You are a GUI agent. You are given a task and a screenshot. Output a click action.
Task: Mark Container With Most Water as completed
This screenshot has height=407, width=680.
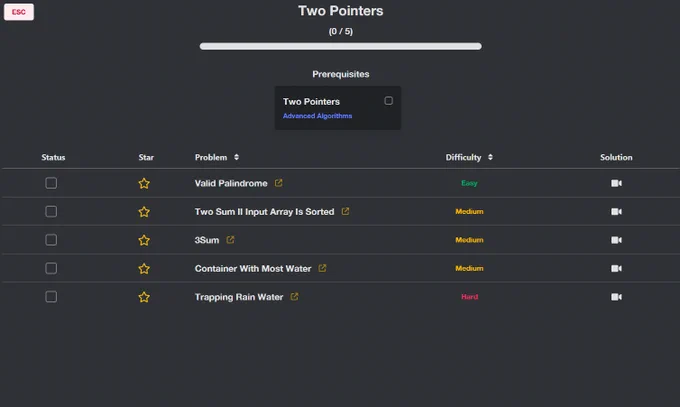[x=51, y=268]
